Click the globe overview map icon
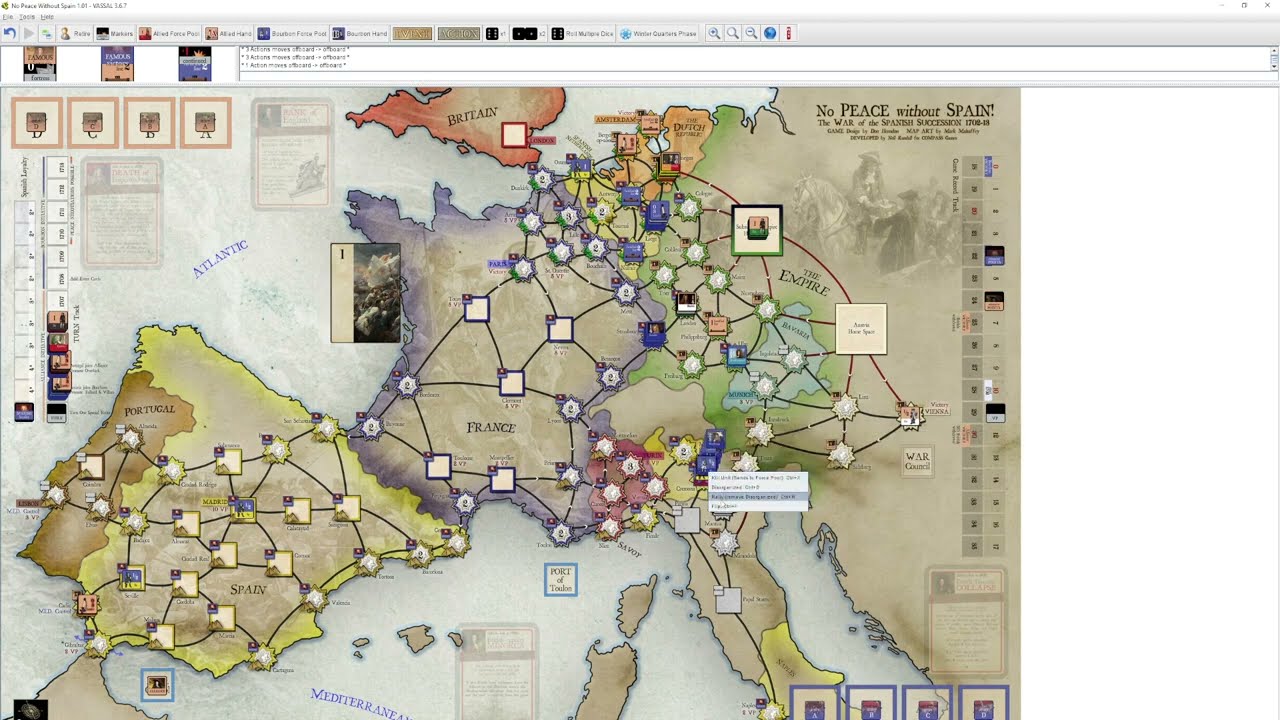 [770, 33]
